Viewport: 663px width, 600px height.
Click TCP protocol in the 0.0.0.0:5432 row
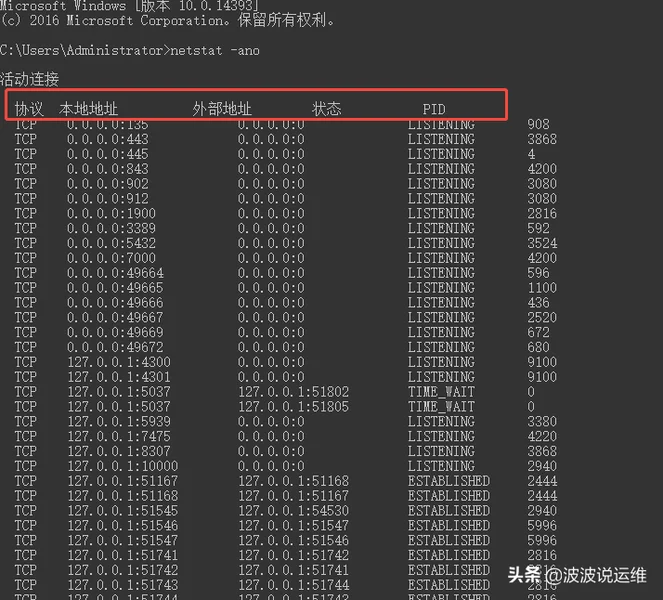tap(26, 243)
